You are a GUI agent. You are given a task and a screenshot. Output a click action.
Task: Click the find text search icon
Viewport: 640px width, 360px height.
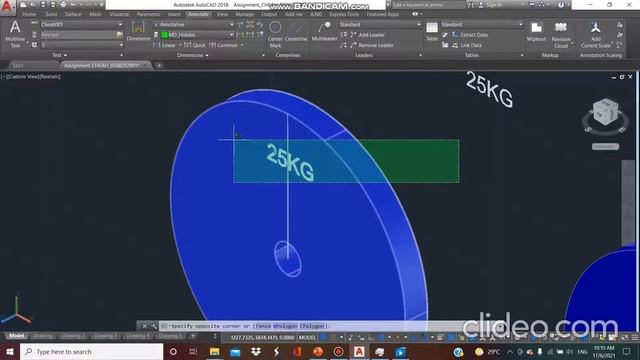(119, 35)
